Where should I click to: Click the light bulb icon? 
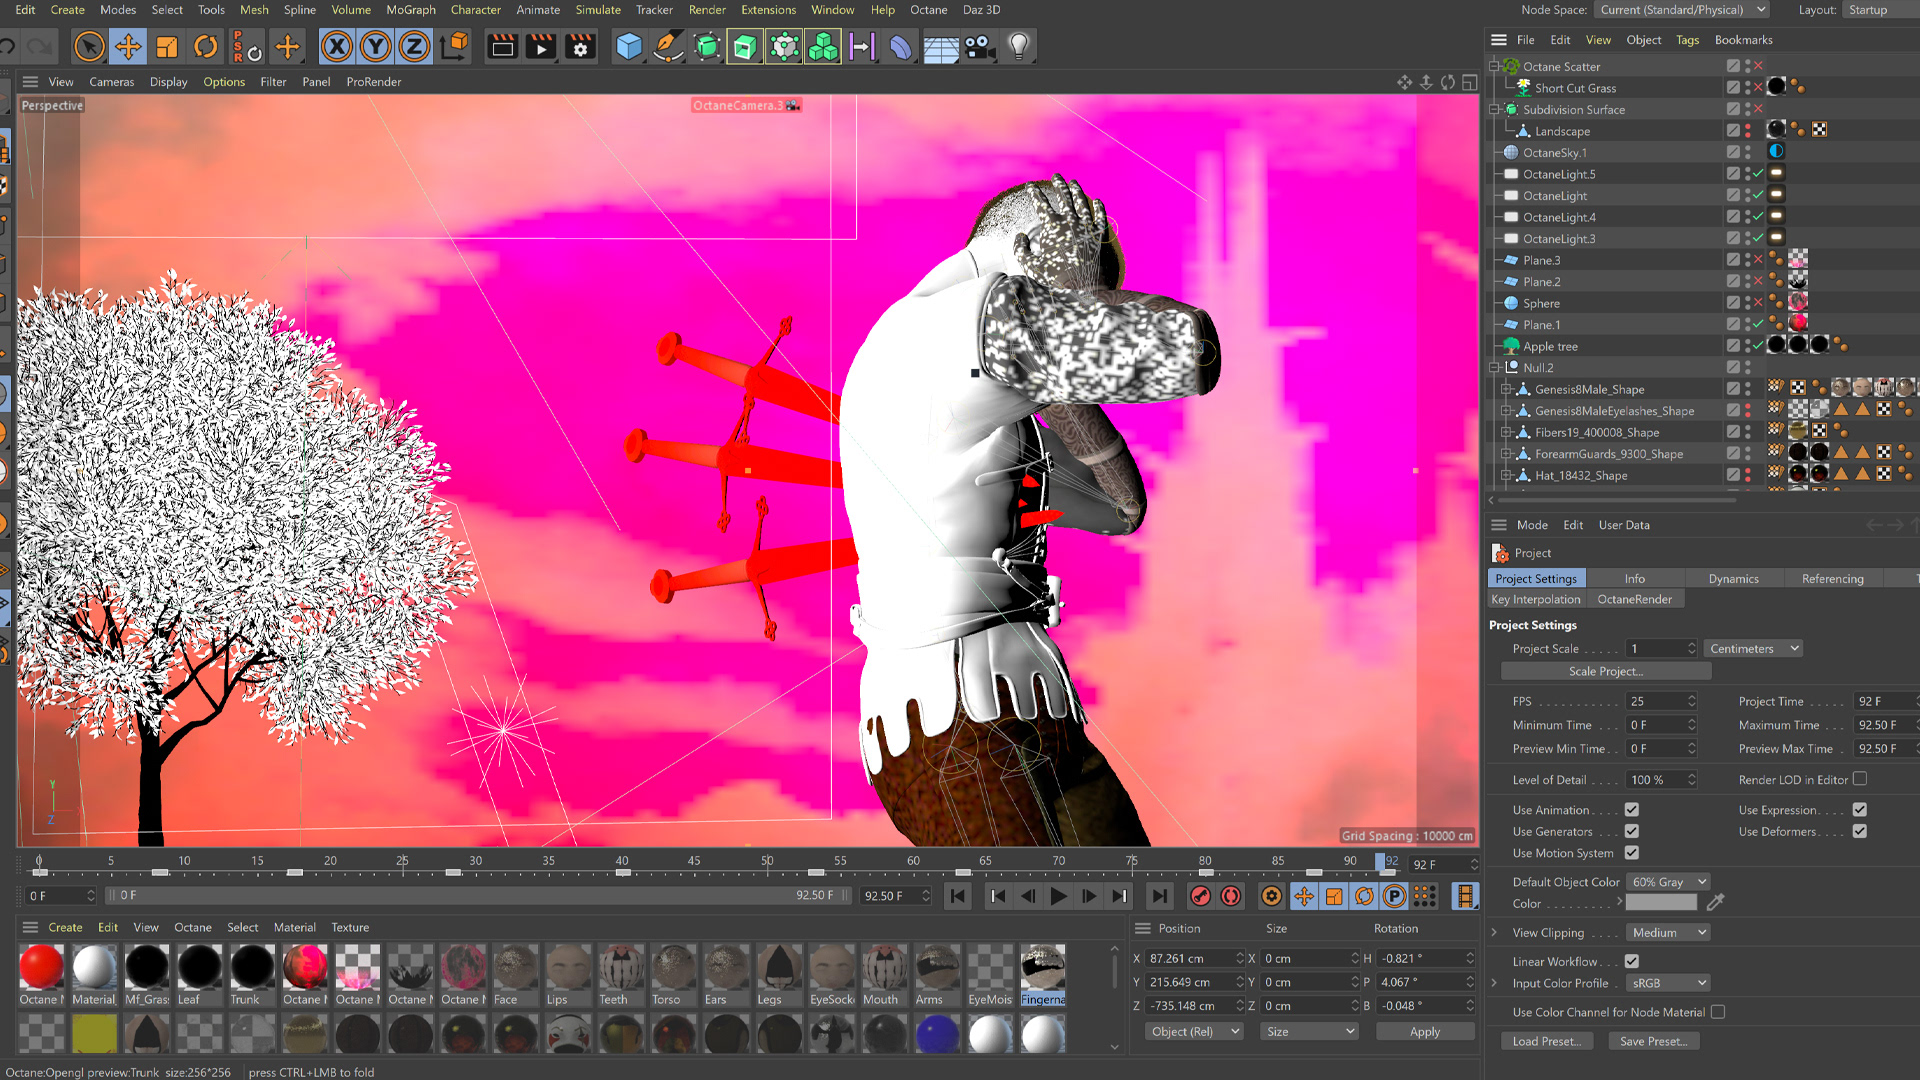point(1018,47)
